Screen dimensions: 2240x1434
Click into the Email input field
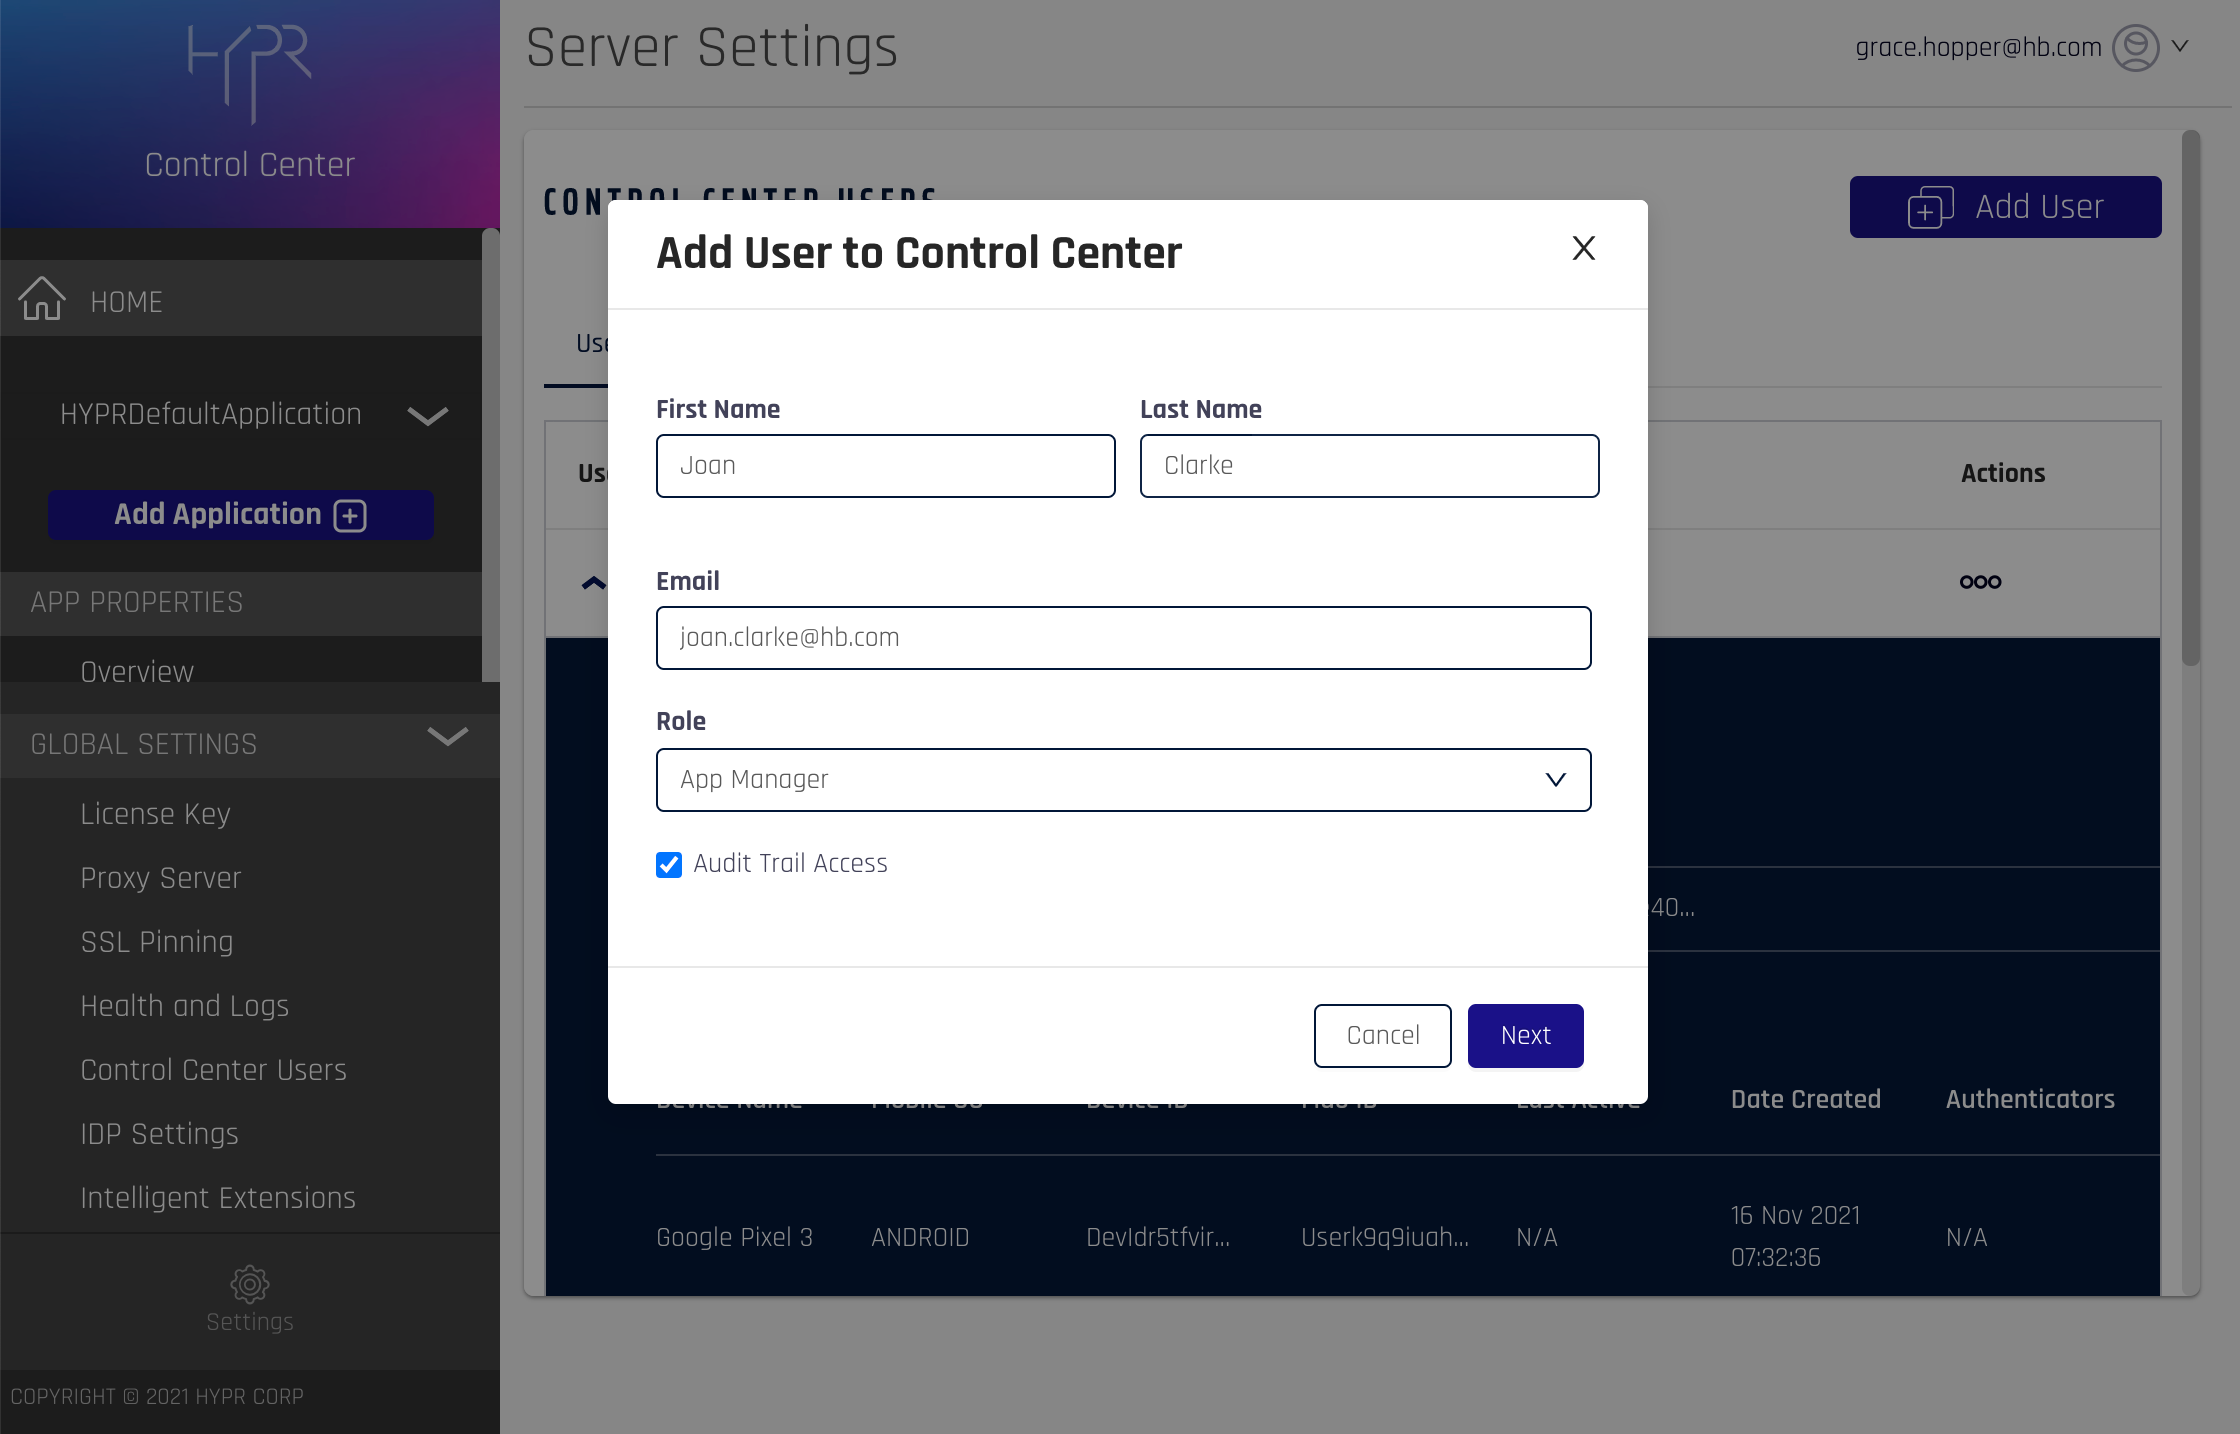pos(1123,638)
